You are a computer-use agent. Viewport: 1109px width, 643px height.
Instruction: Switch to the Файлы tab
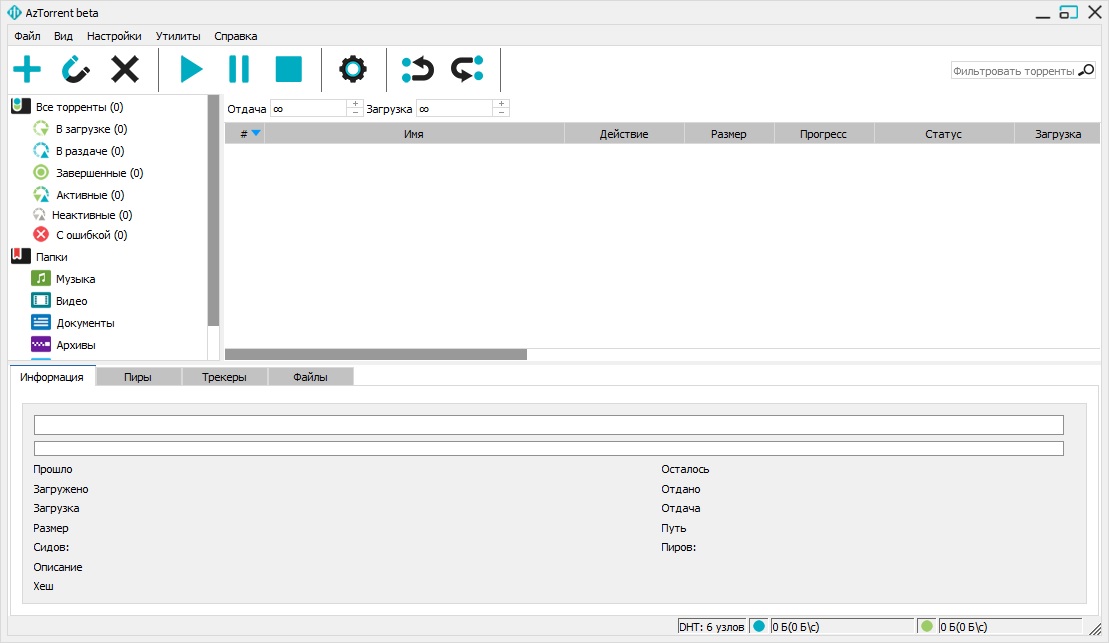coord(310,377)
